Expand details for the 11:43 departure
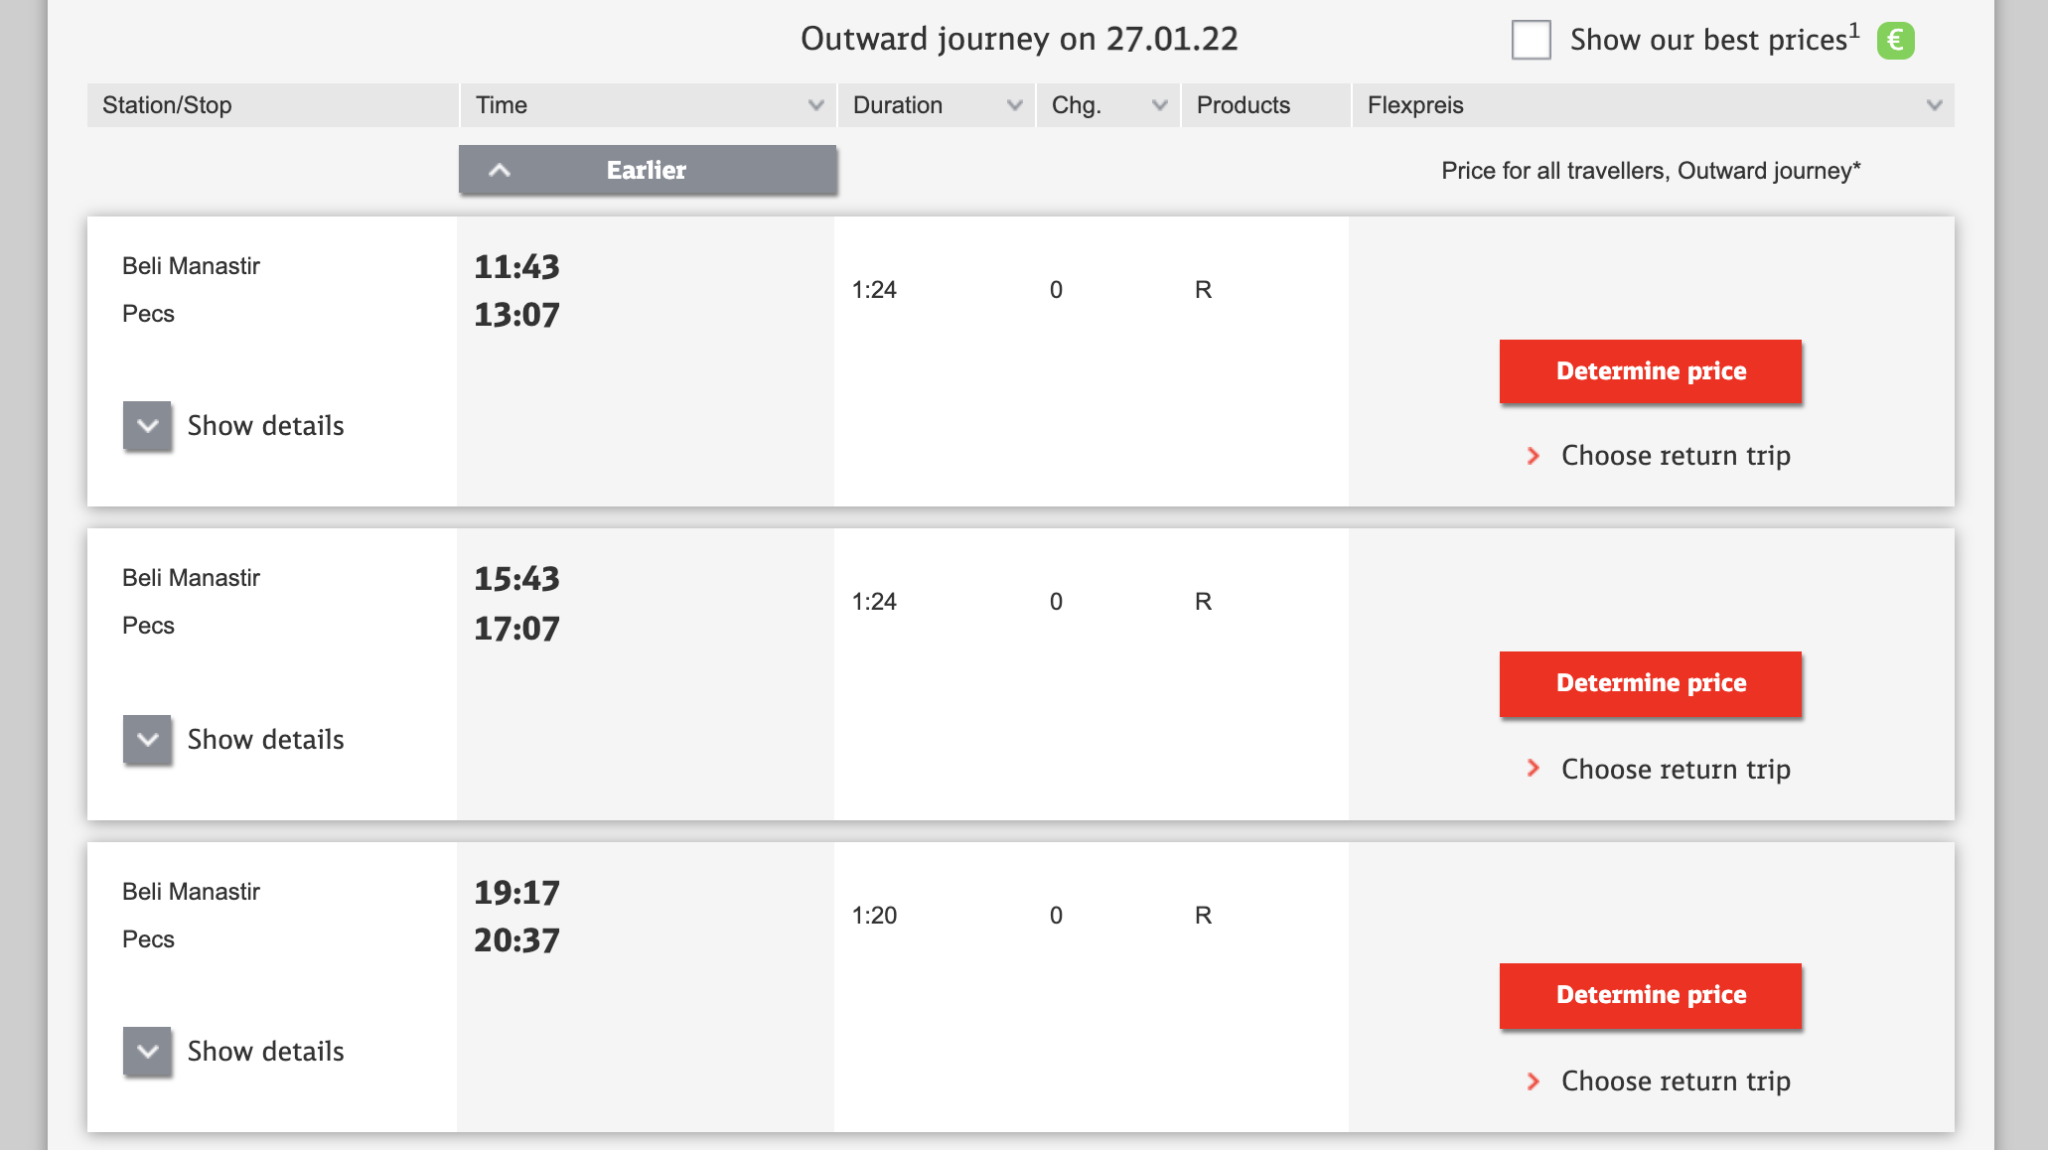The image size is (2048, 1150). click(148, 426)
